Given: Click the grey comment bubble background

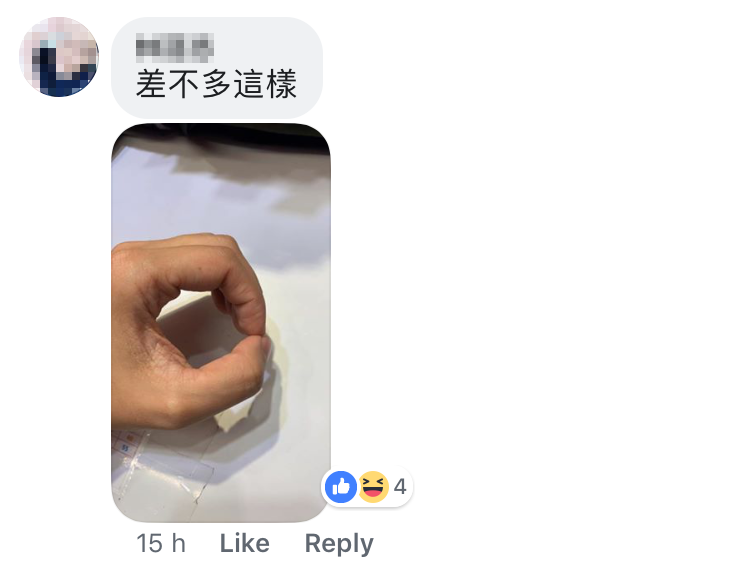Looking at the screenshot, I should pos(217,68).
